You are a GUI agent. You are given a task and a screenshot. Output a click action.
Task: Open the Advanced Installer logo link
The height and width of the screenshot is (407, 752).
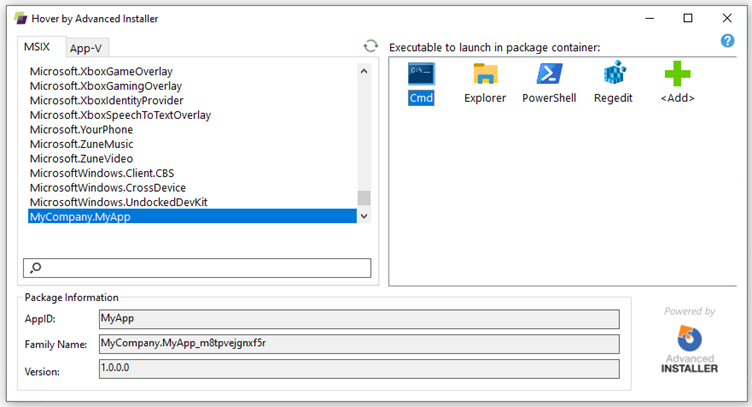tap(689, 349)
